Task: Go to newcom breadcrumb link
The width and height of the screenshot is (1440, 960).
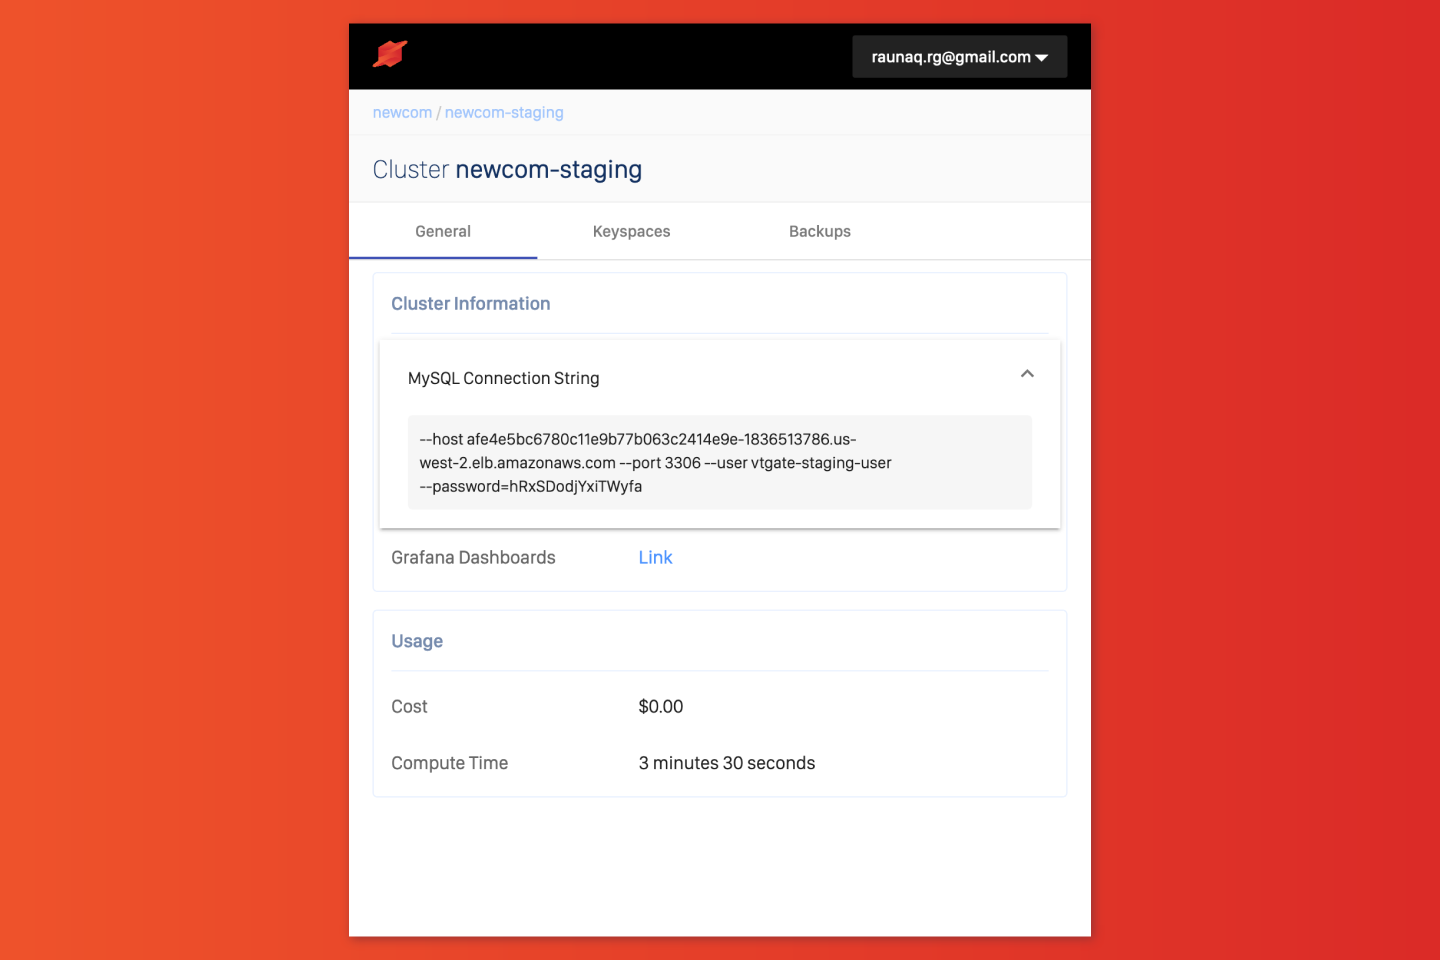Action: (x=402, y=113)
